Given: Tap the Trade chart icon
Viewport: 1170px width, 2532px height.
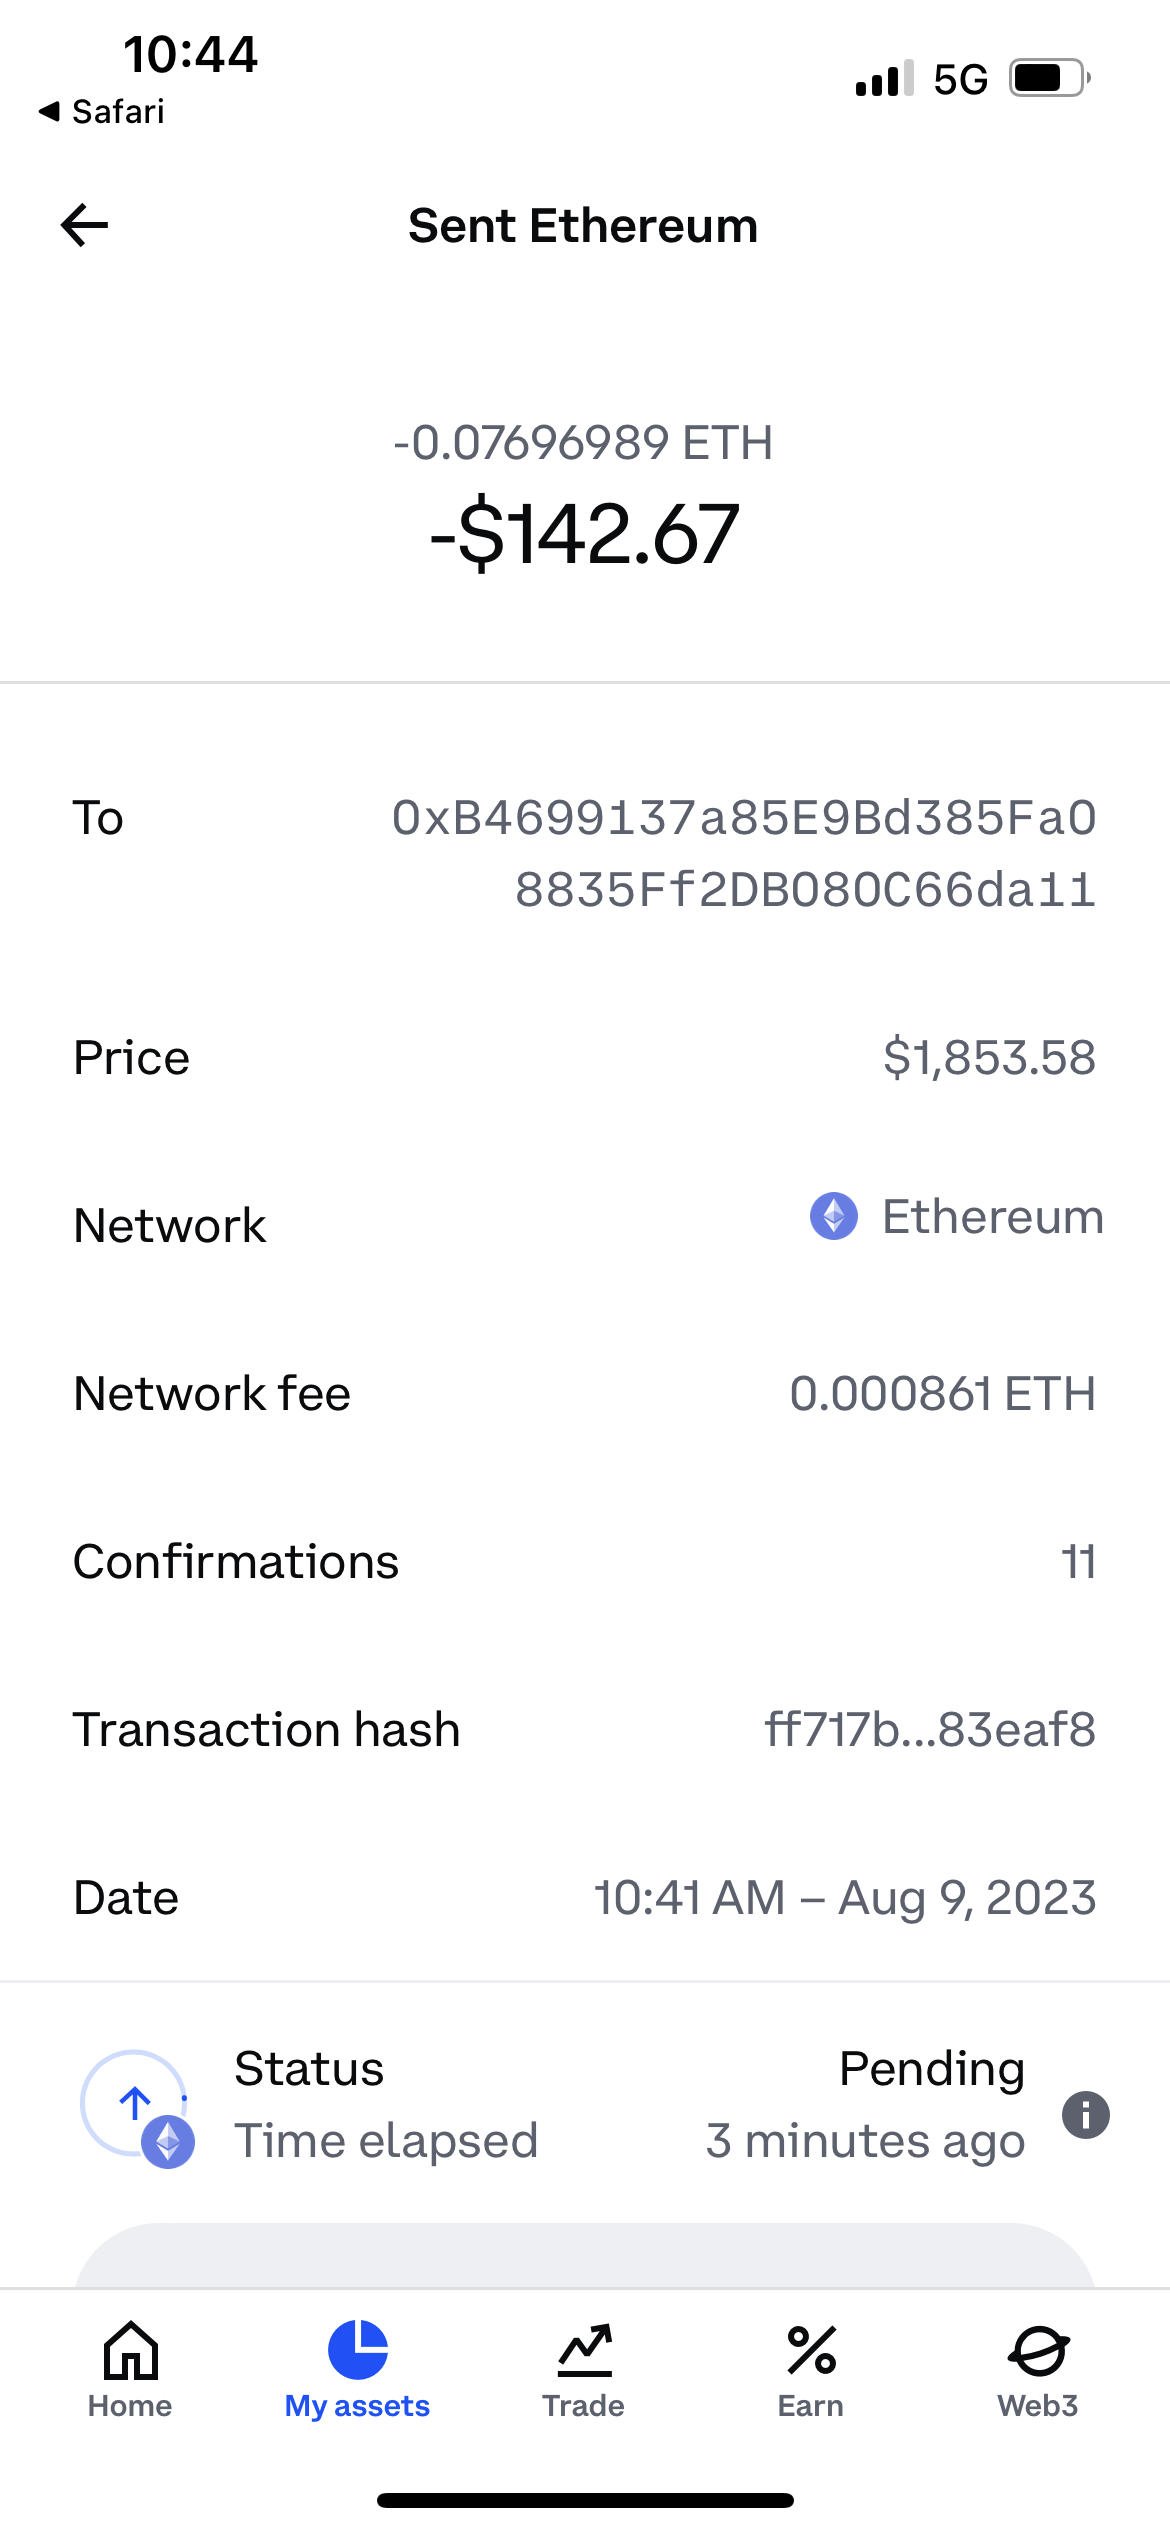Looking at the screenshot, I should [x=584, y=2349].
